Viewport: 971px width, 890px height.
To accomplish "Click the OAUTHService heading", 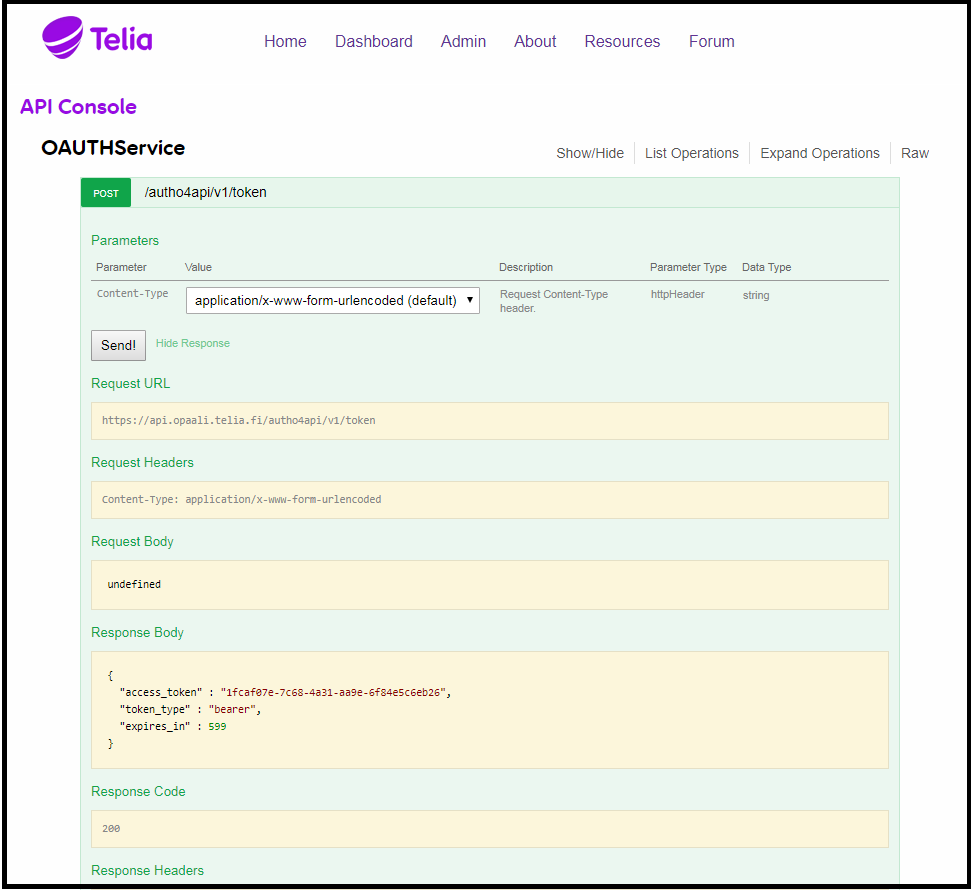I will 113,148.
